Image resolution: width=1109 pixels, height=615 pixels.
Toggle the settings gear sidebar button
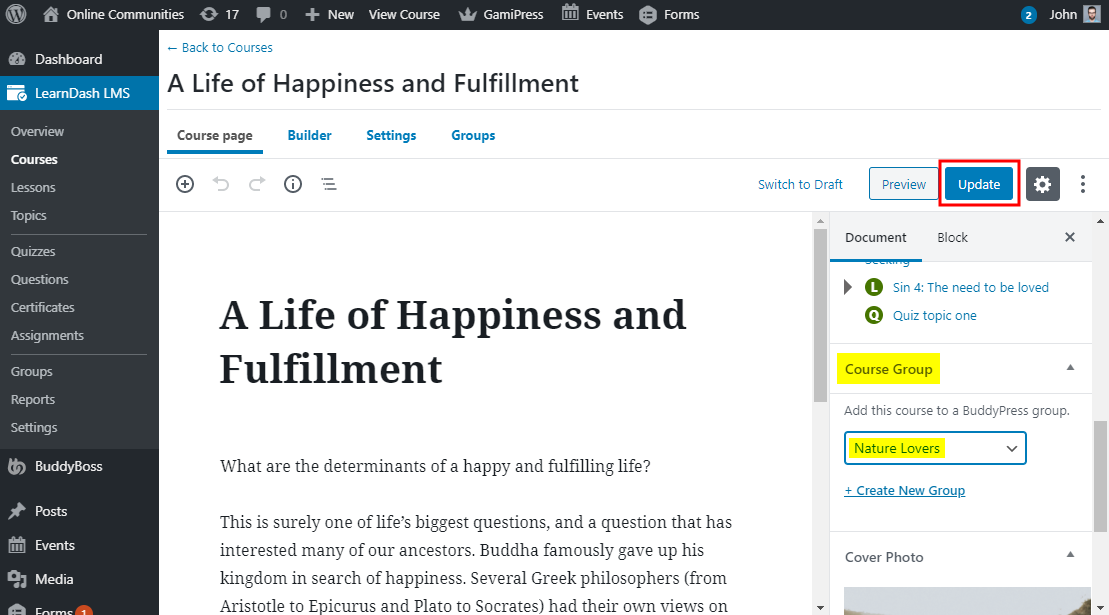click(x=1042, y=184)
